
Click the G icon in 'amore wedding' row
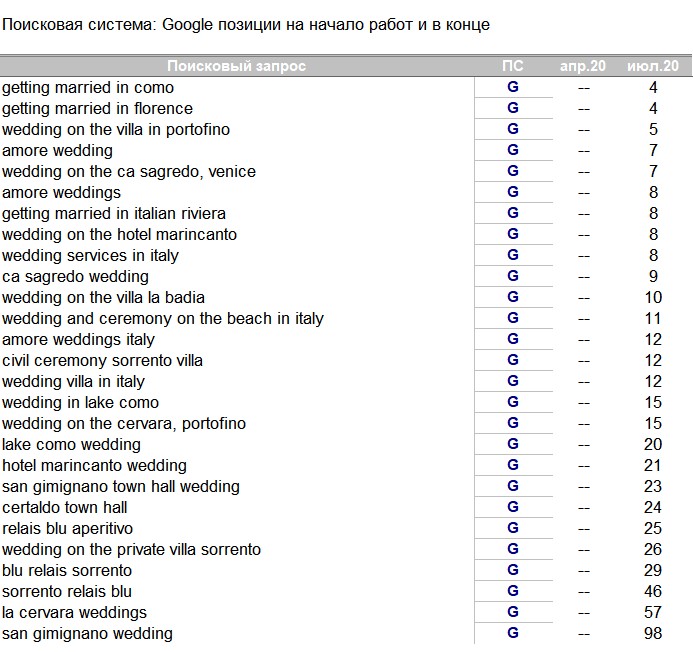point(513,150)
